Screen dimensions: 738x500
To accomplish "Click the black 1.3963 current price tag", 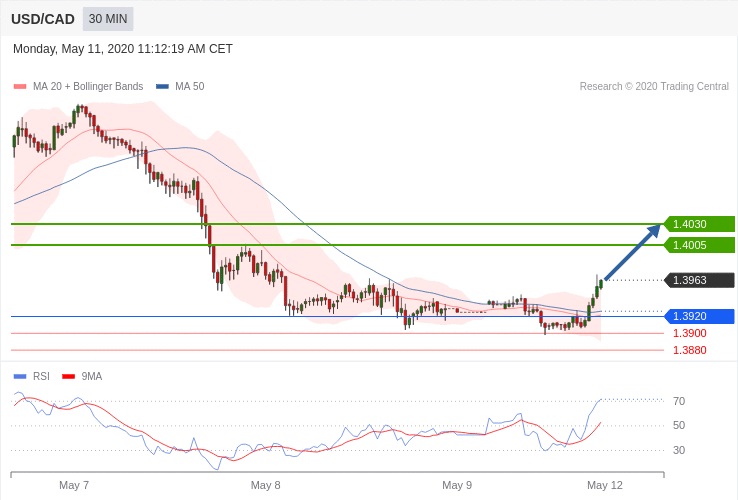I will 698,280.
